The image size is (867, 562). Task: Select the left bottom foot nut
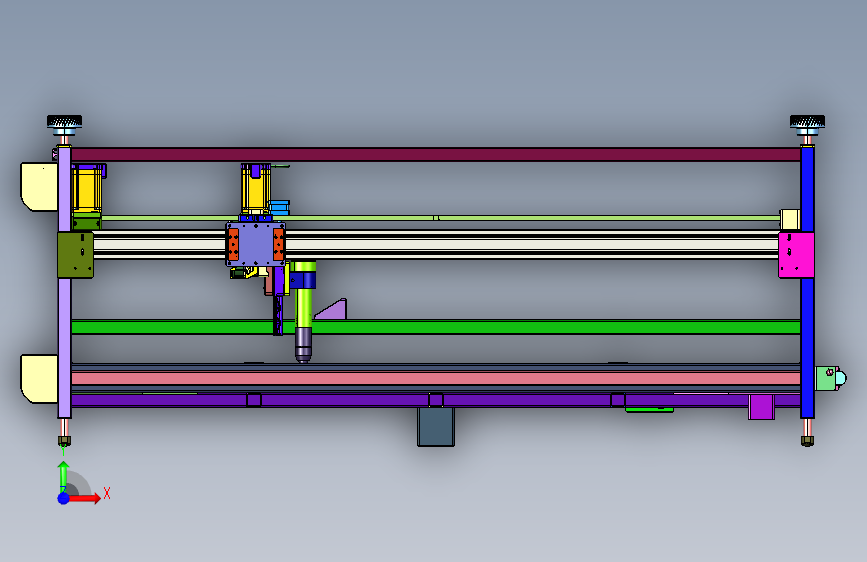click(64, 441)
